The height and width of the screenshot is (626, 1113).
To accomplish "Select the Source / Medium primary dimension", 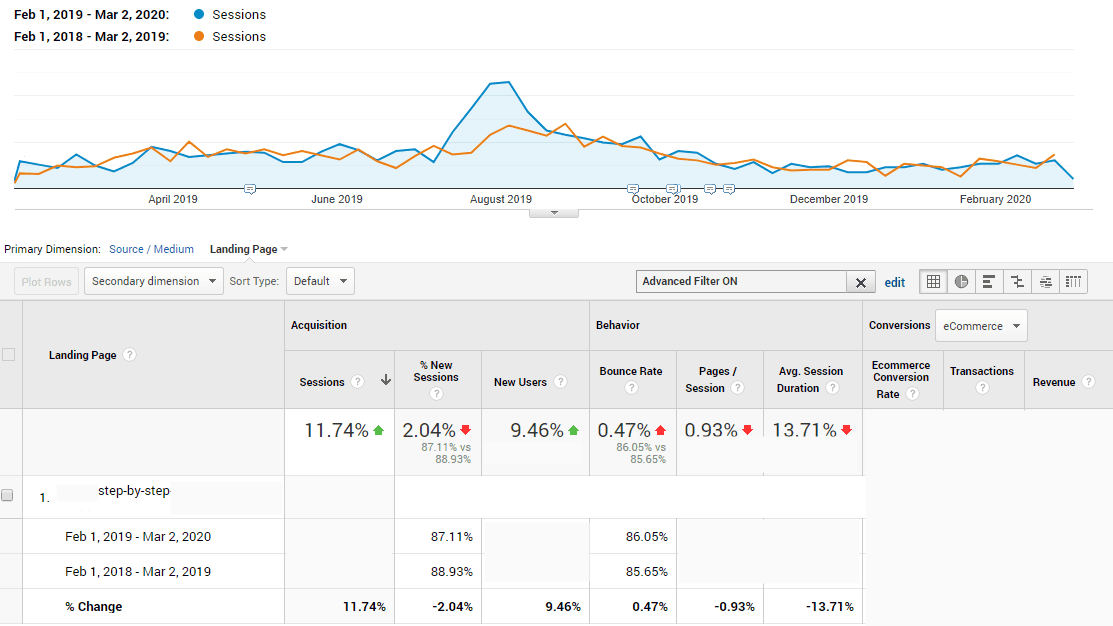I will [151, 249].
